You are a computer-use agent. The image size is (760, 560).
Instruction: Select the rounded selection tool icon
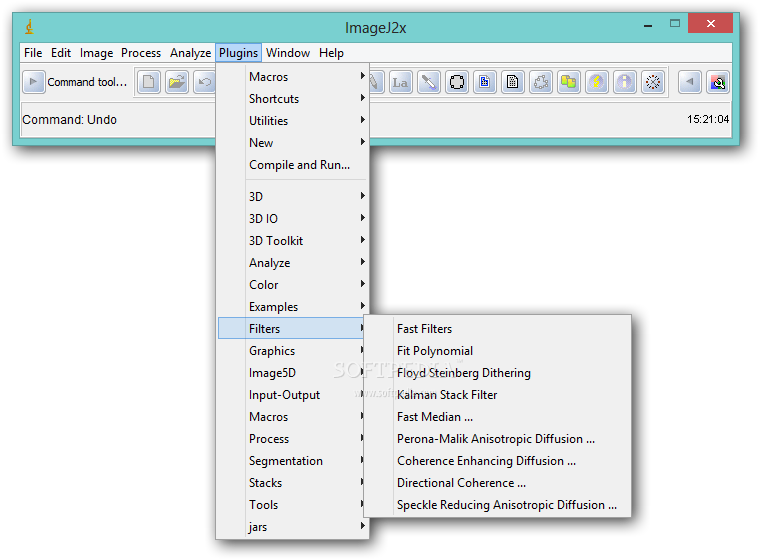click(457, 82)
